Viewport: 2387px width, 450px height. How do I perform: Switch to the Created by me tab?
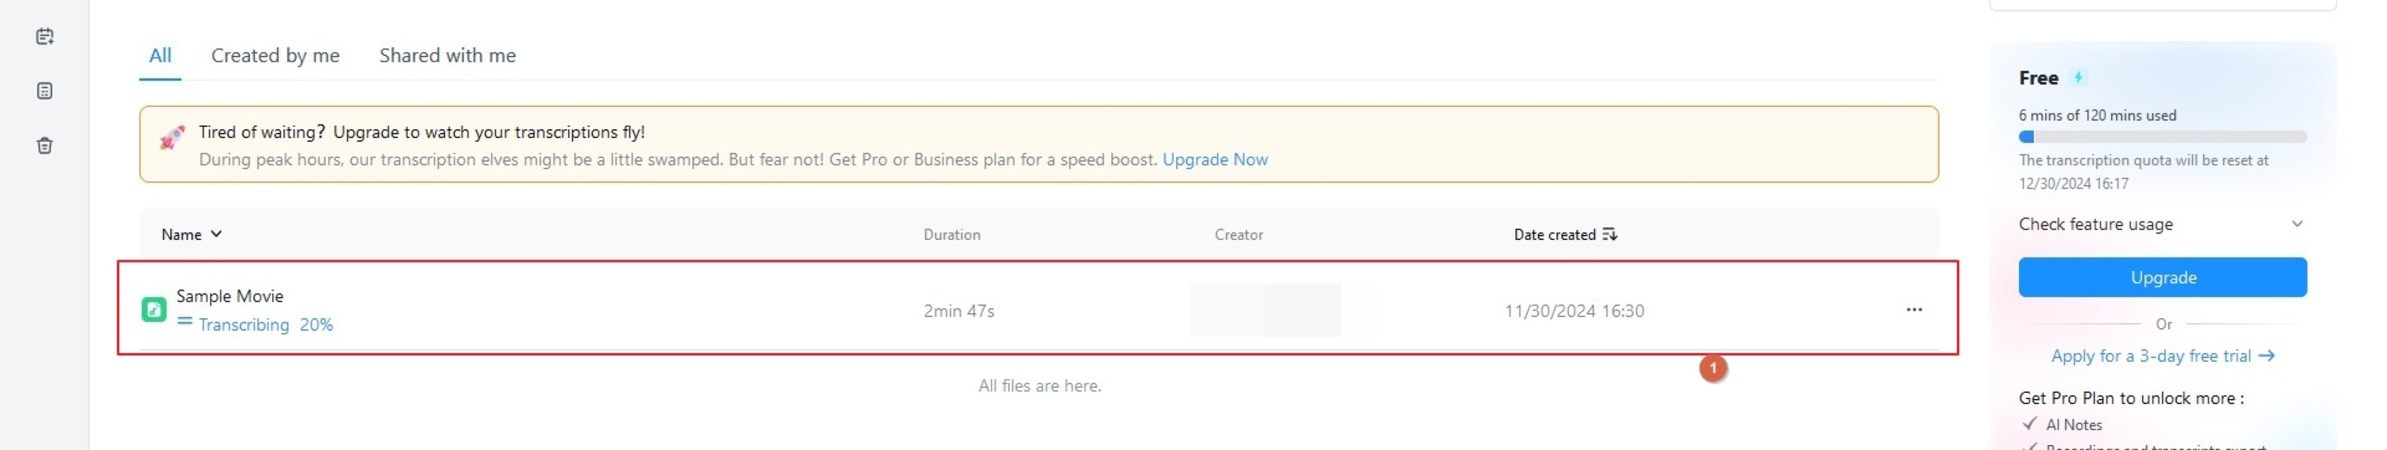(x=275, y=56)
